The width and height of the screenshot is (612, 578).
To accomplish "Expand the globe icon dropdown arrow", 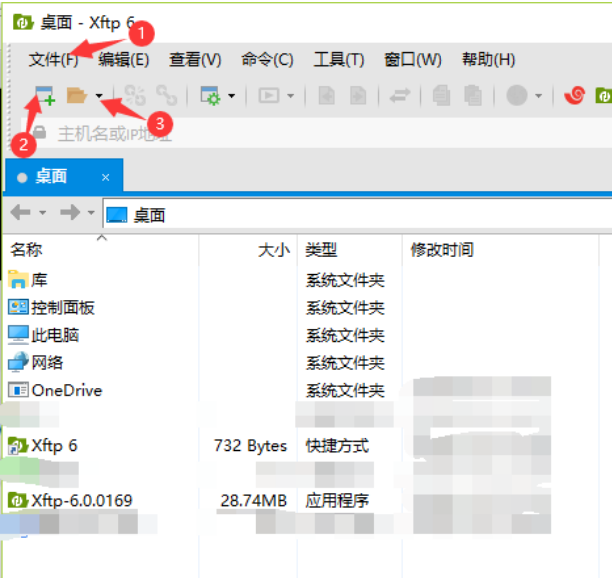I will coord(539,96).
